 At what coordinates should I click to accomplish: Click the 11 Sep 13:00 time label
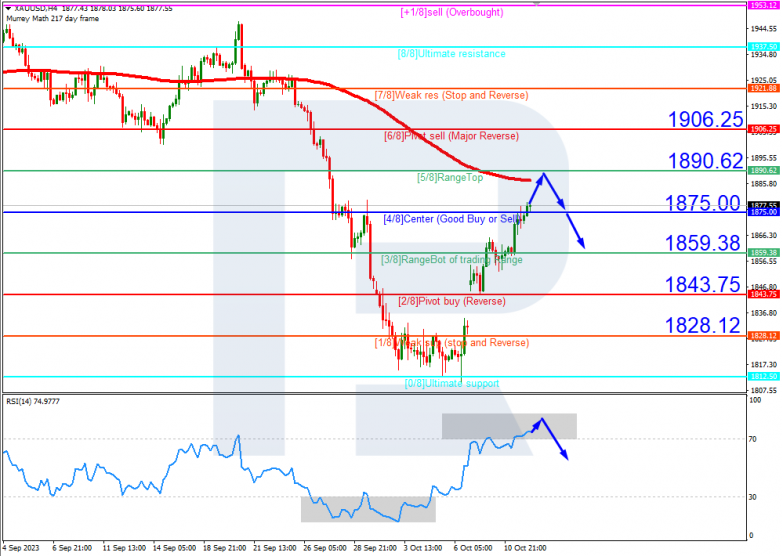click(x=125, y=548)
